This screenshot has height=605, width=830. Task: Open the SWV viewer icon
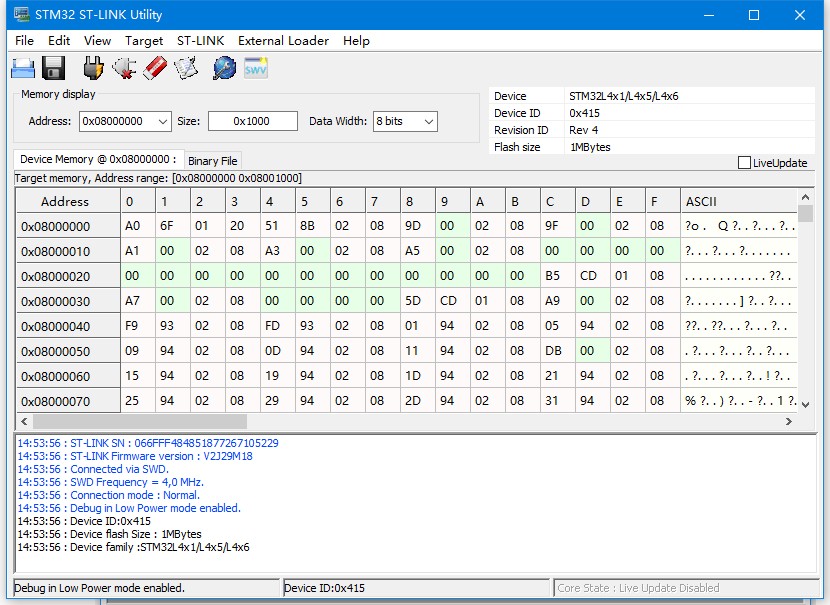pos(256,68)
